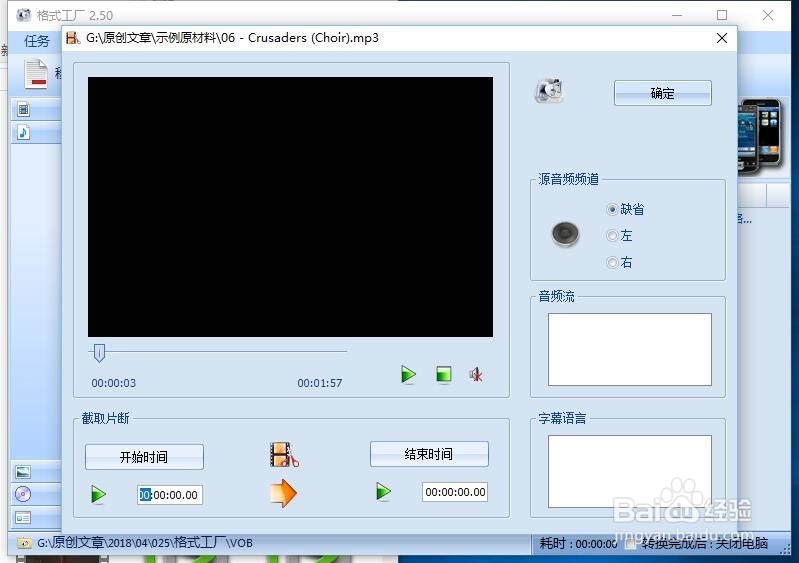Close the Crusaders (Choir).mp3 dialog
The height and width of the screenshot is (563, 799).
tap(722, 38)
